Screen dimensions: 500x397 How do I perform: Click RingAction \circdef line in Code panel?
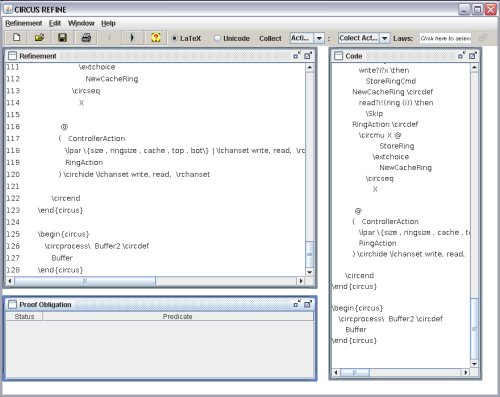385,124
